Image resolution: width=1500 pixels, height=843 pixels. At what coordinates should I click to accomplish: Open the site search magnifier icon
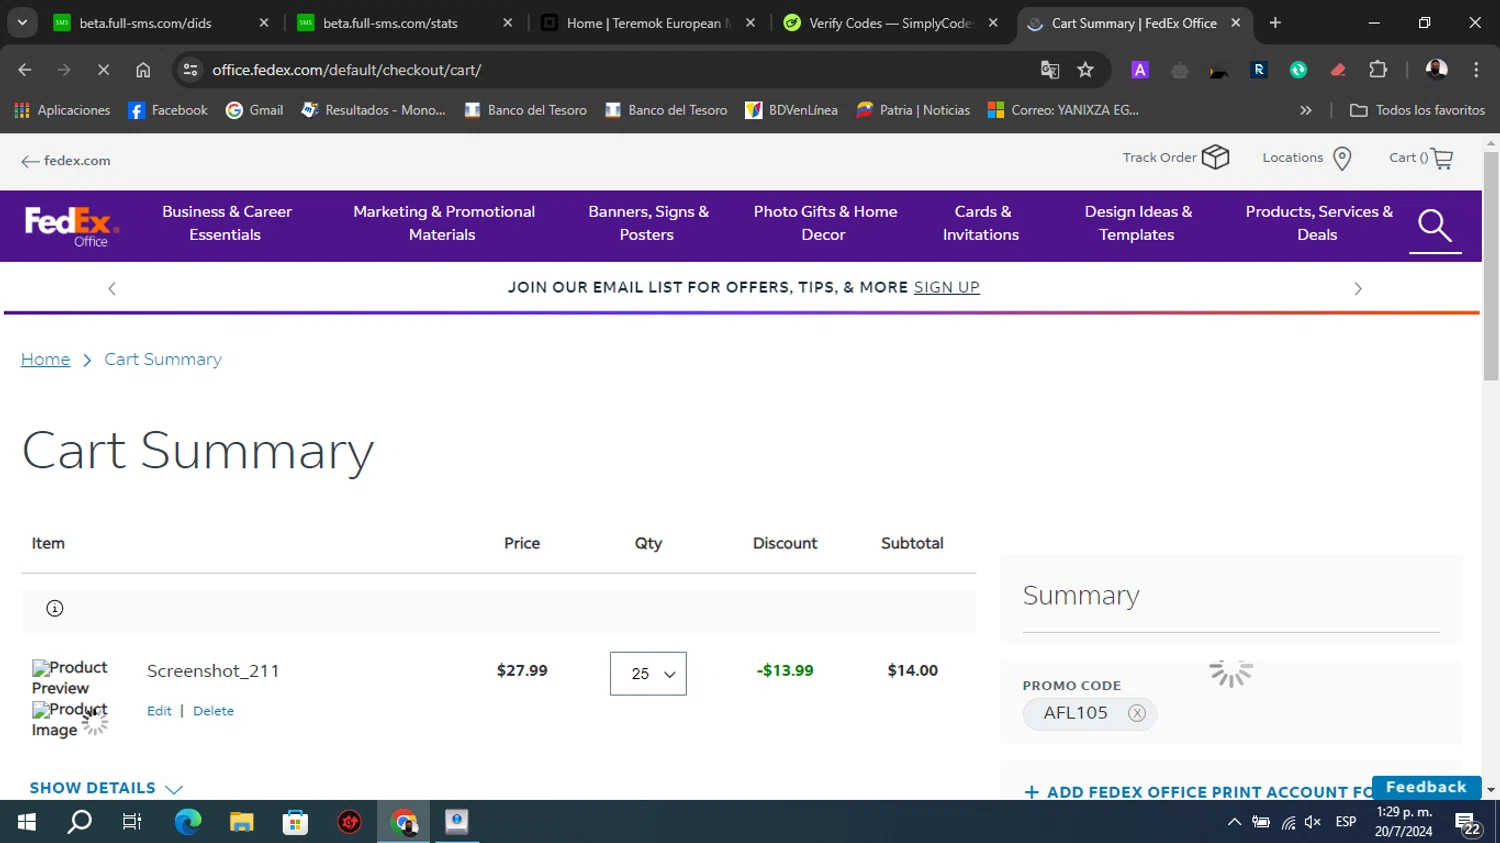pyautogui.click(x=1435, y=226)
